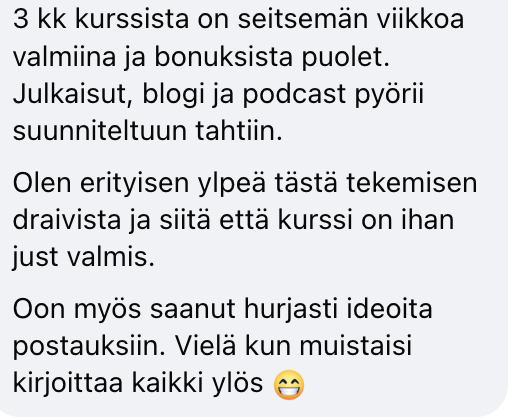Click the word "tahtiin."
Screen dimensions: 516x417
click(239, 131)
